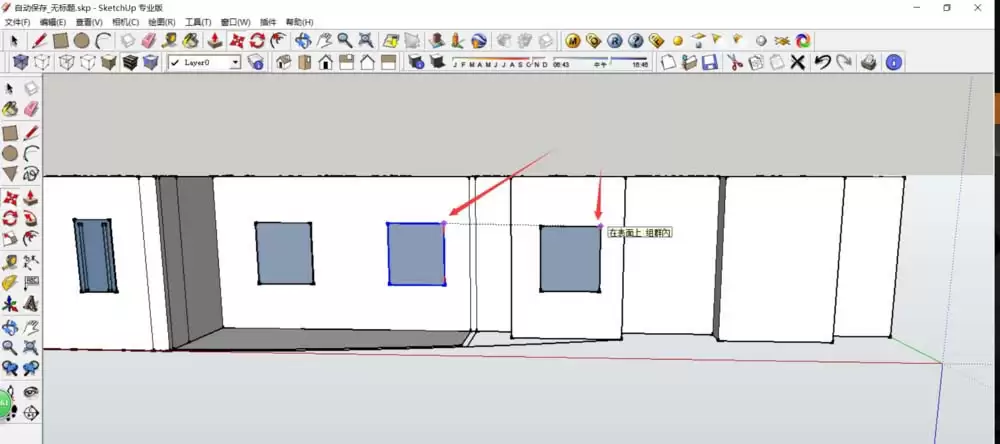Print the model with printer icon

click(x=869, y=62)
